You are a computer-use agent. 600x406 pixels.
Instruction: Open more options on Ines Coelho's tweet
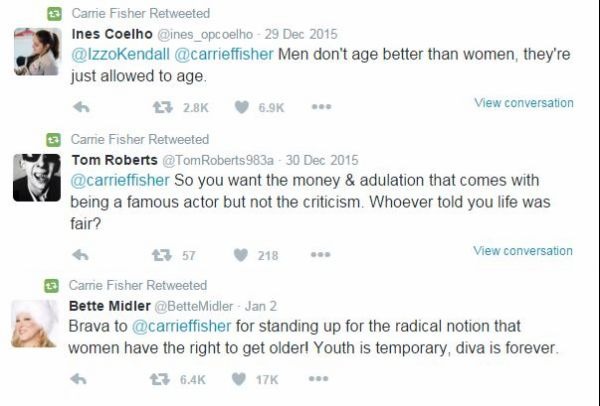(x=320, y=107)
